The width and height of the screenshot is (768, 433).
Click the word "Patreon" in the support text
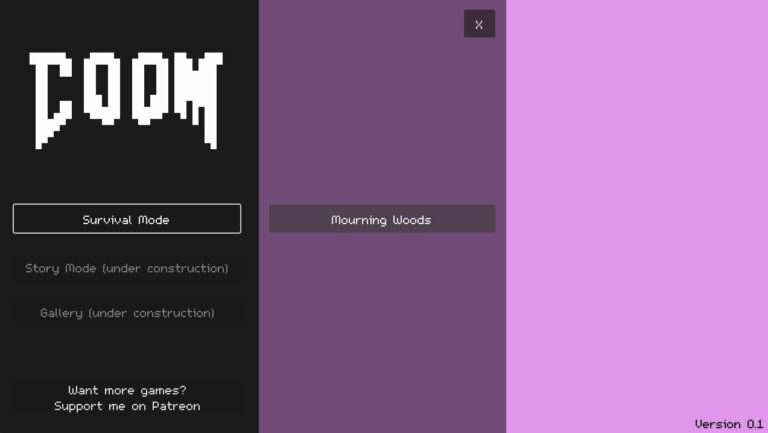point(175,406)
